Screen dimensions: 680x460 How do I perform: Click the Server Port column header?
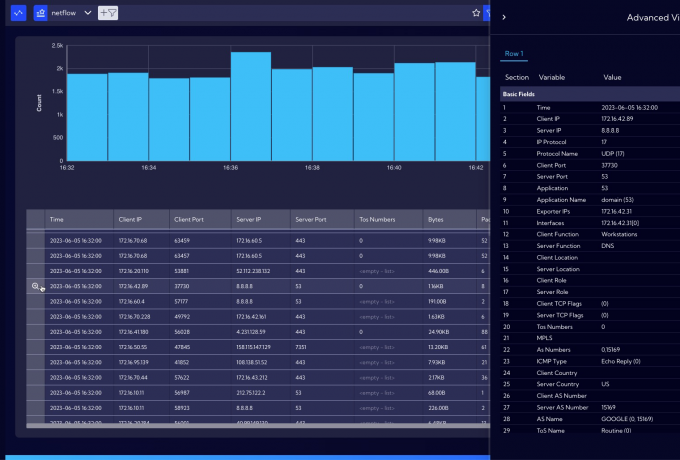(310, 218)
